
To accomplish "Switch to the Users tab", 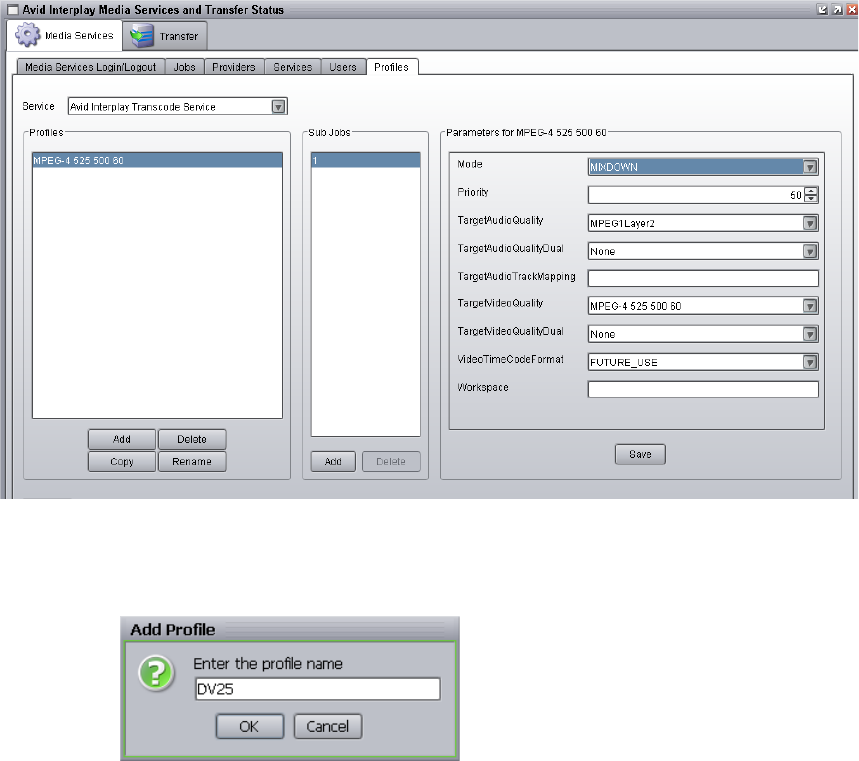I will click(343, 67).
